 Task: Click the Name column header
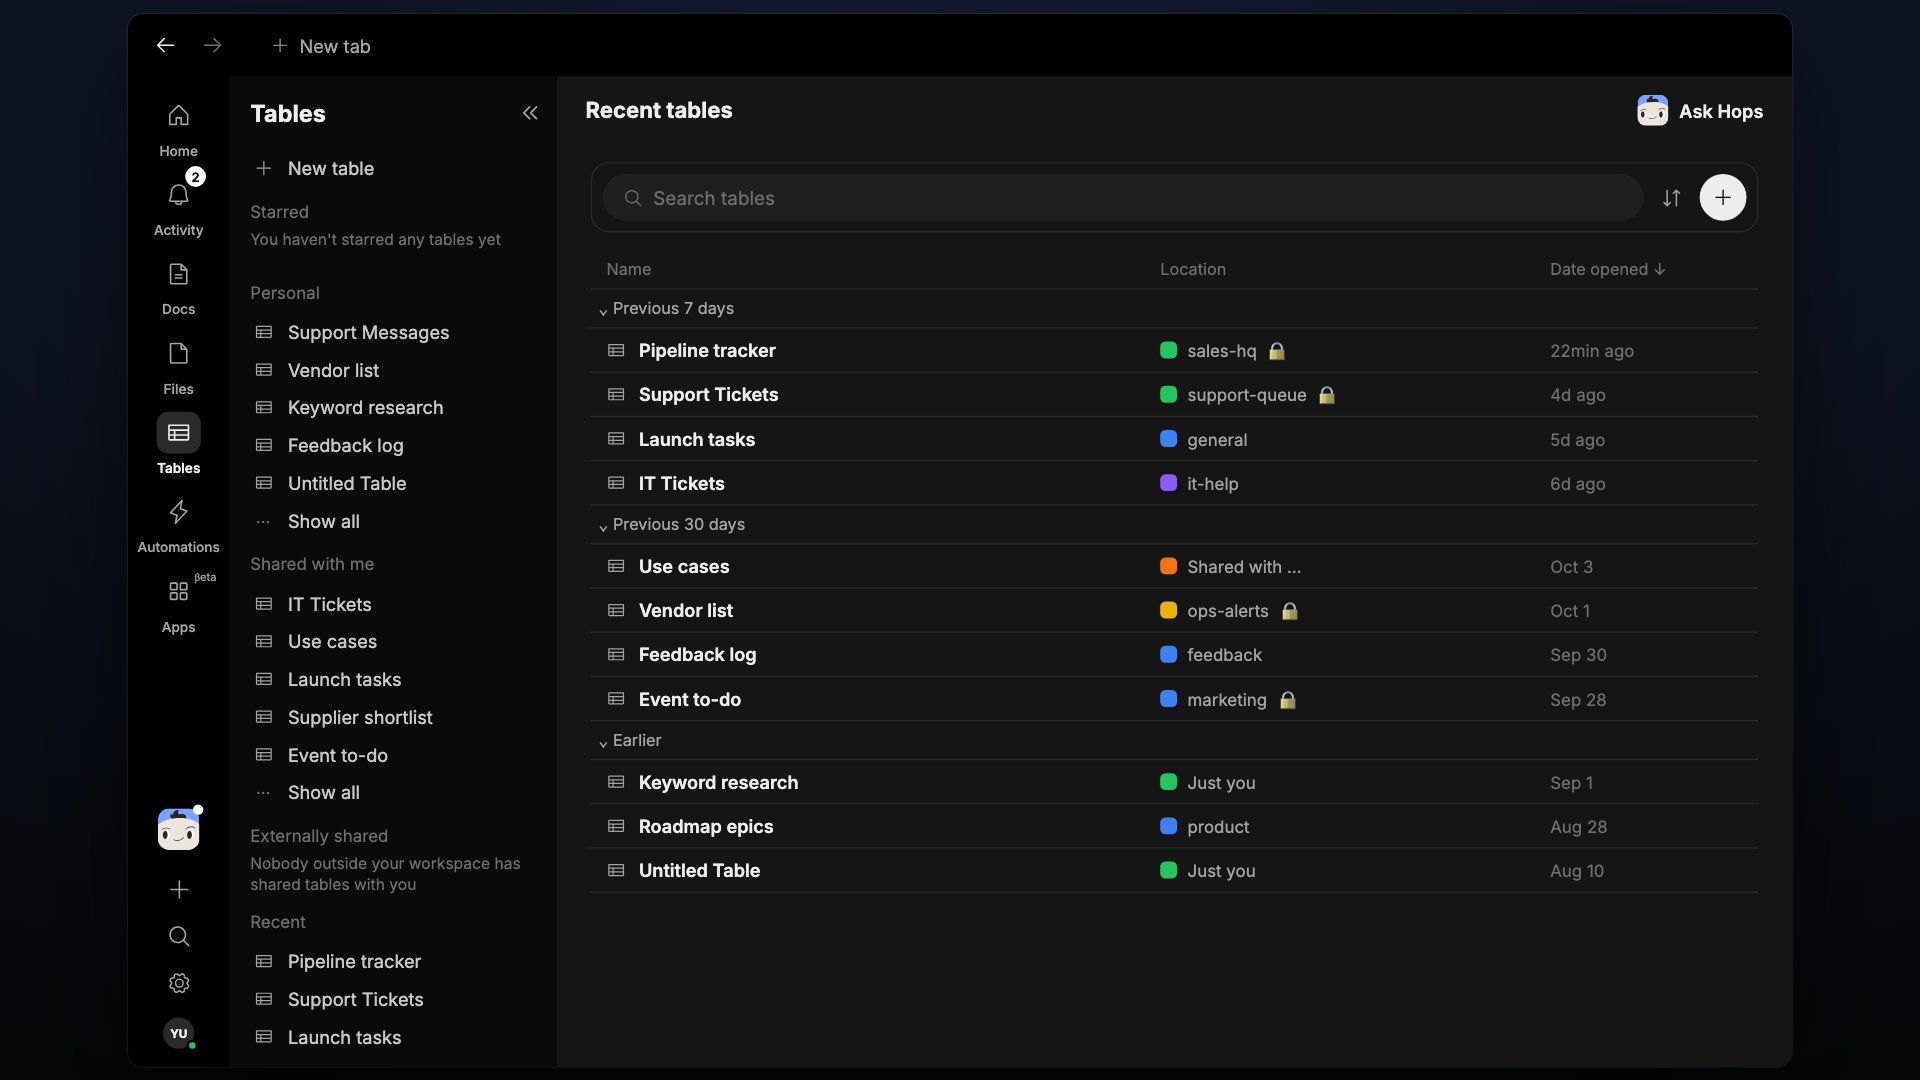click(628, 269)
